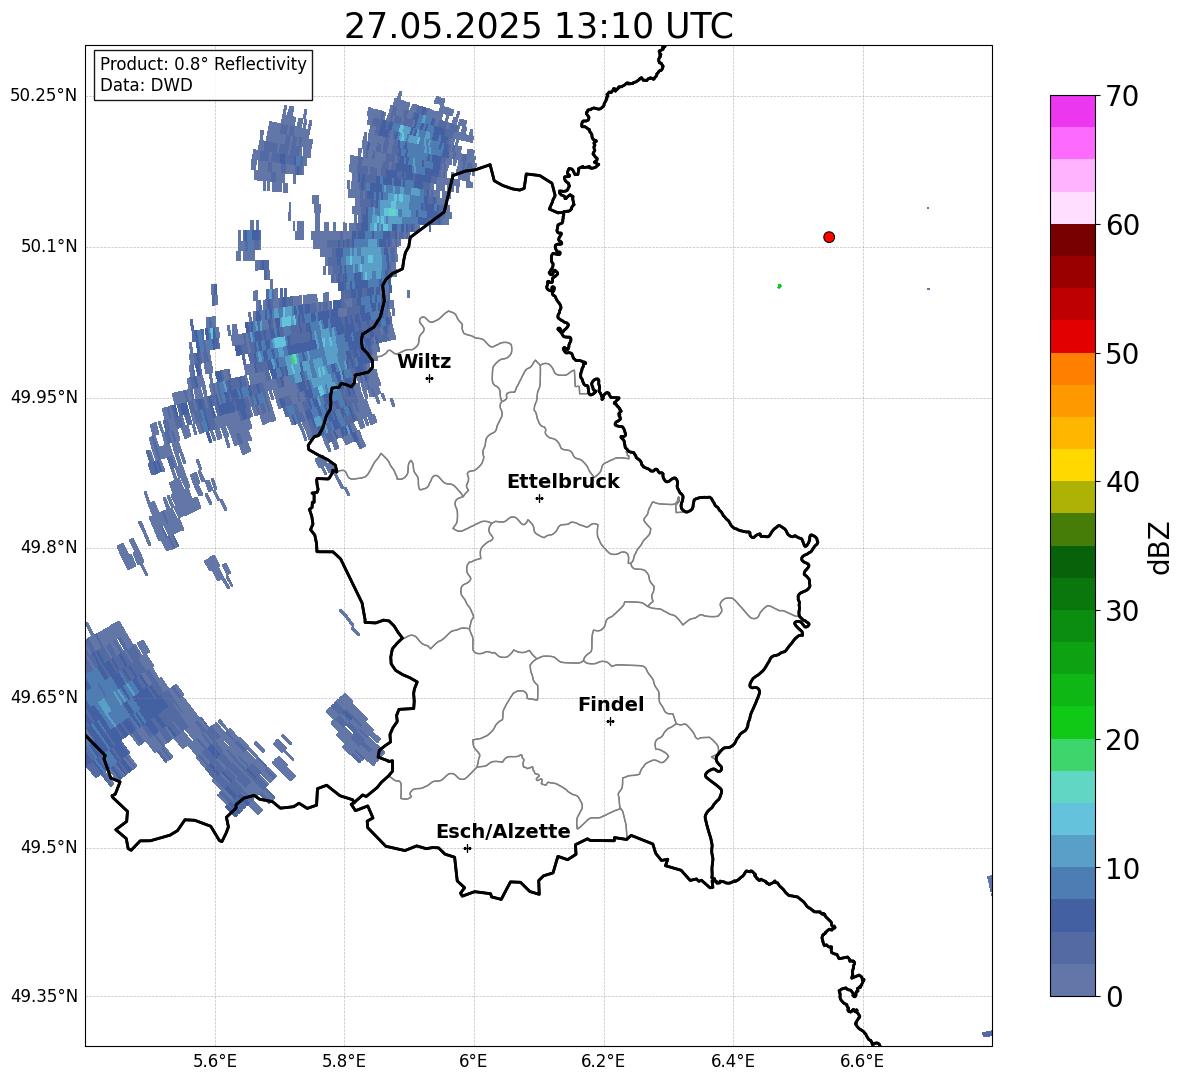Click the green pixel in the echo west of Wiltz

point(293,359)
